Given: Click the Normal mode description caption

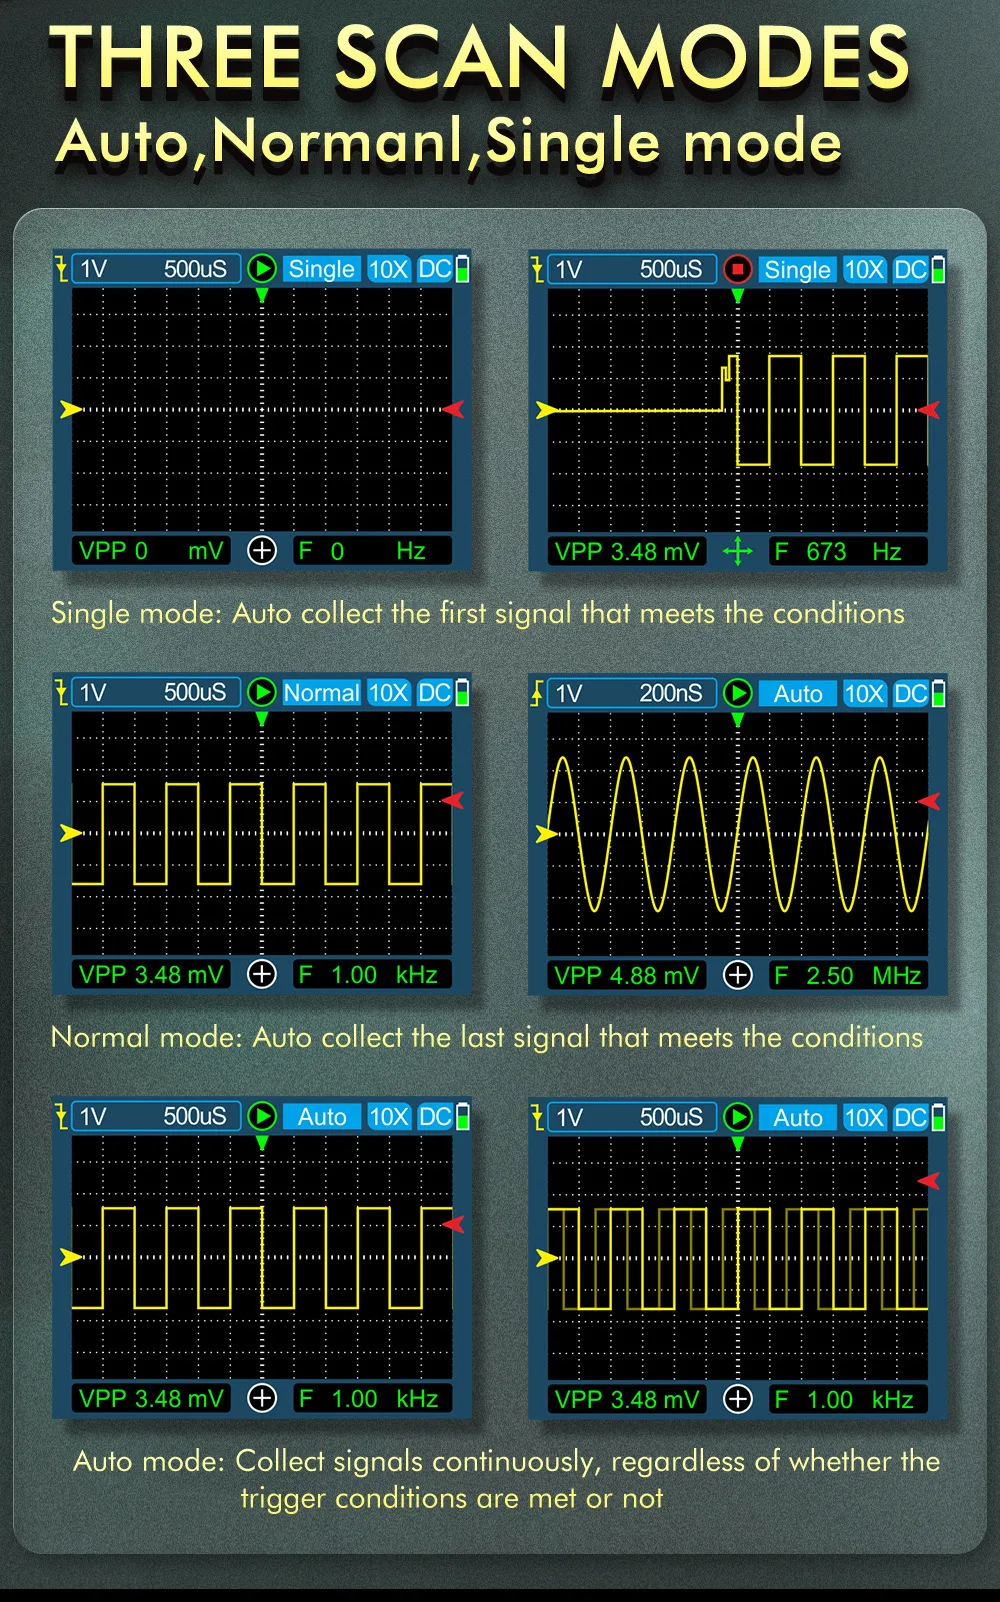Looking at the screenshot, I should (487, 1037).
